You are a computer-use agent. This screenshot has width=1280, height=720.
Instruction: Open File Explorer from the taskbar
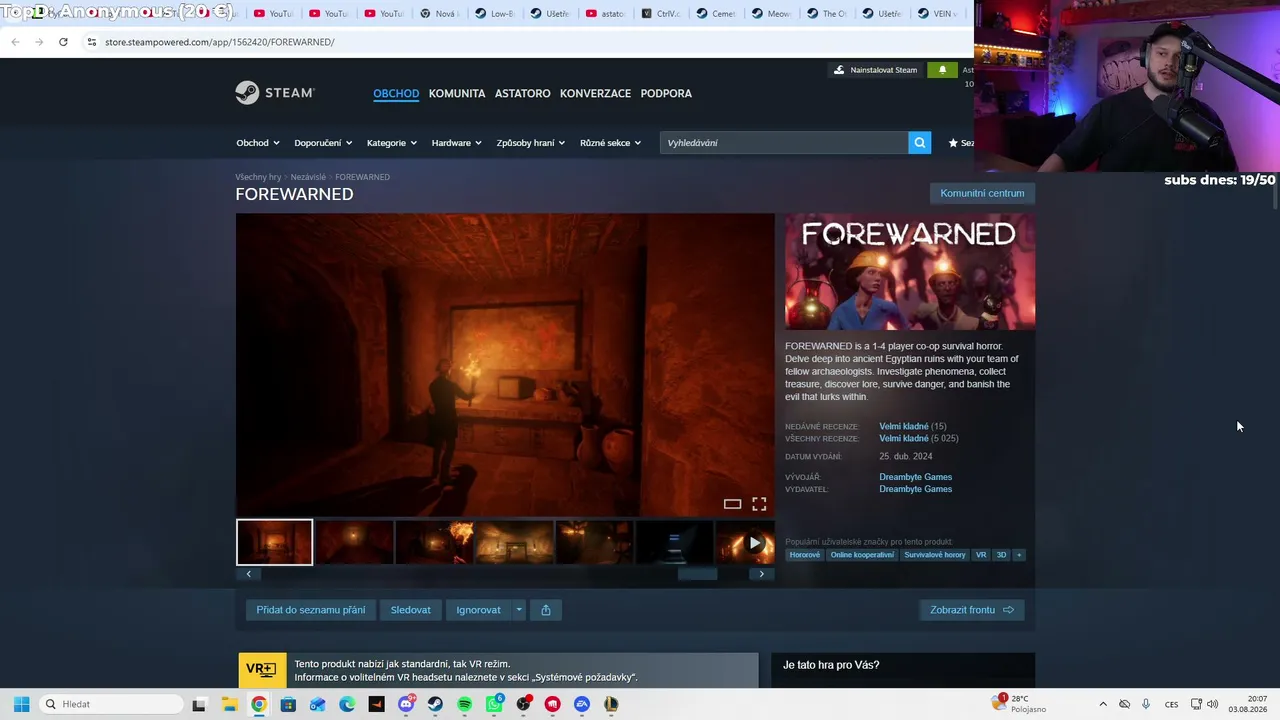[229, 704]
